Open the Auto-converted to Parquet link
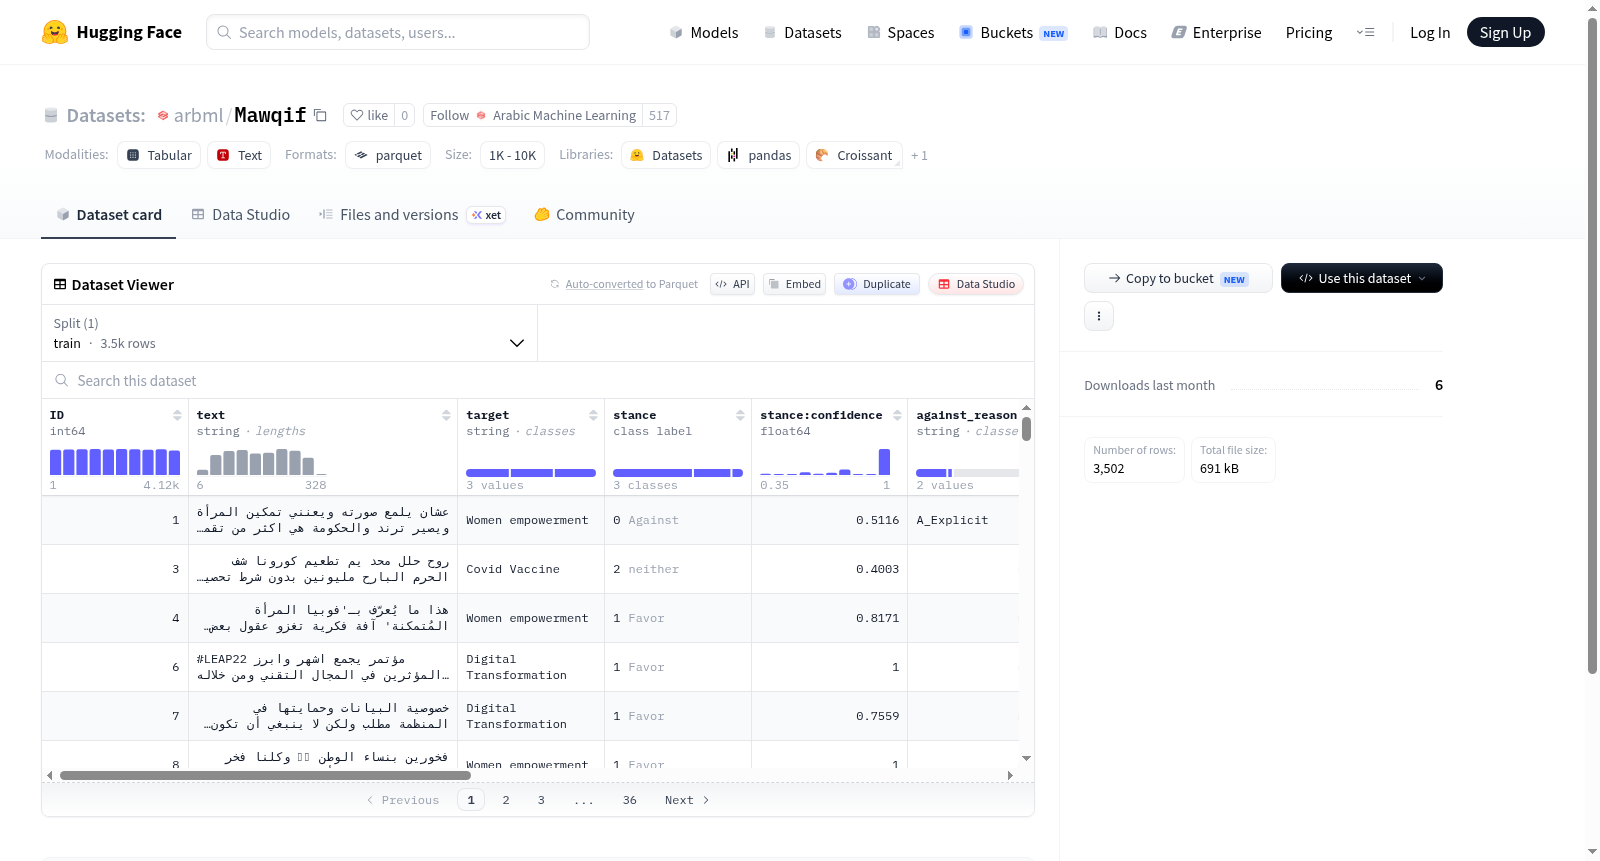 [x=631, y=284]
